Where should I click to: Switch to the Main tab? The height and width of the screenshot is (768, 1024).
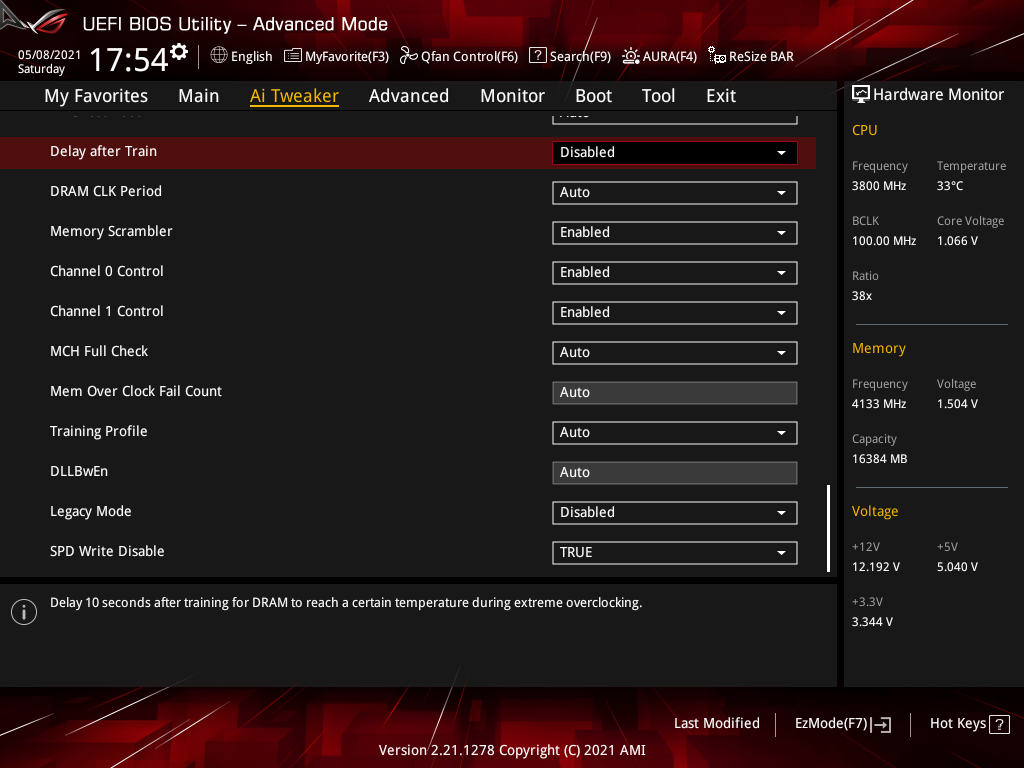click(x=199, y=96)
